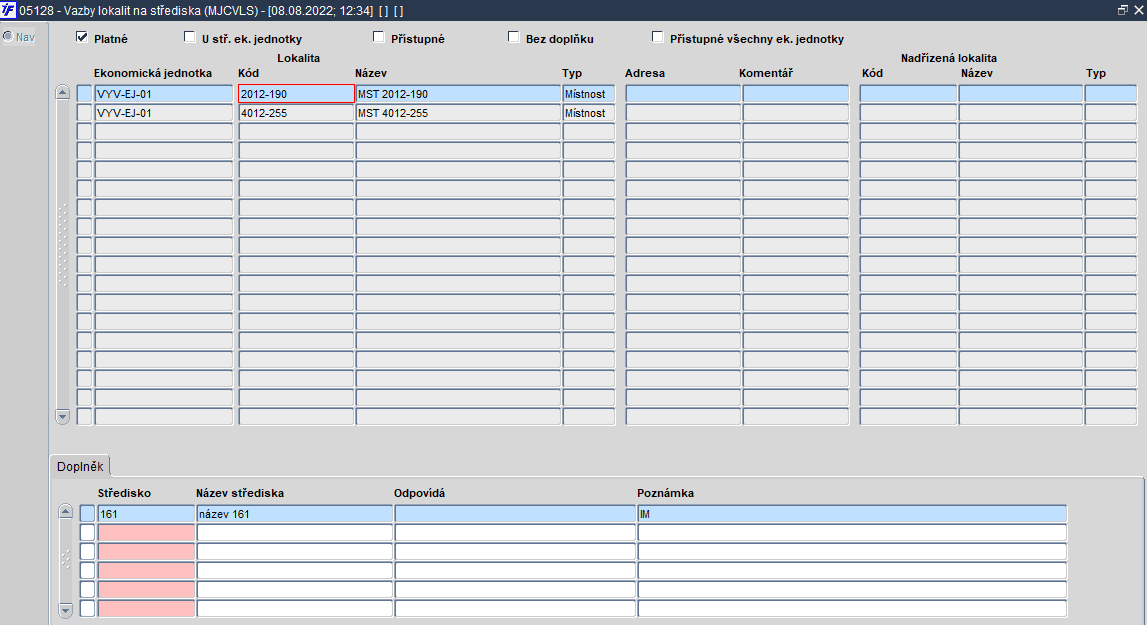Enable Bez doplňku checkbox

click(514, 37)
